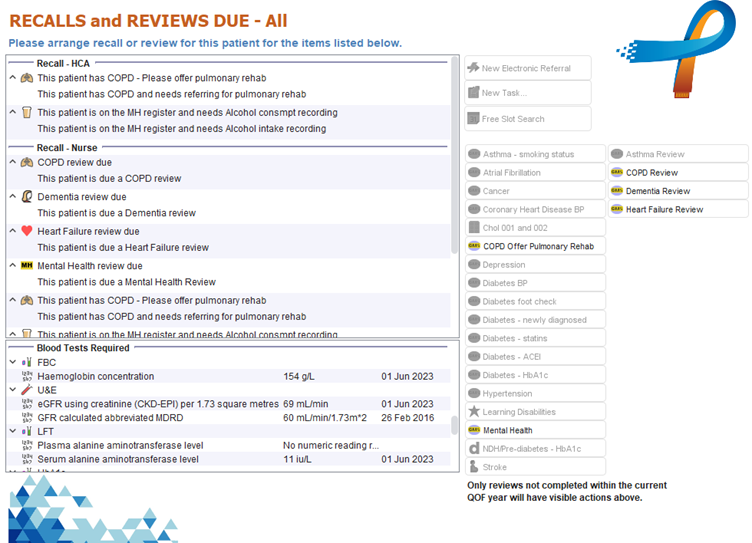752x543 pixels.
Task: Start the Dementia Review template
Action: coord(678,191)
